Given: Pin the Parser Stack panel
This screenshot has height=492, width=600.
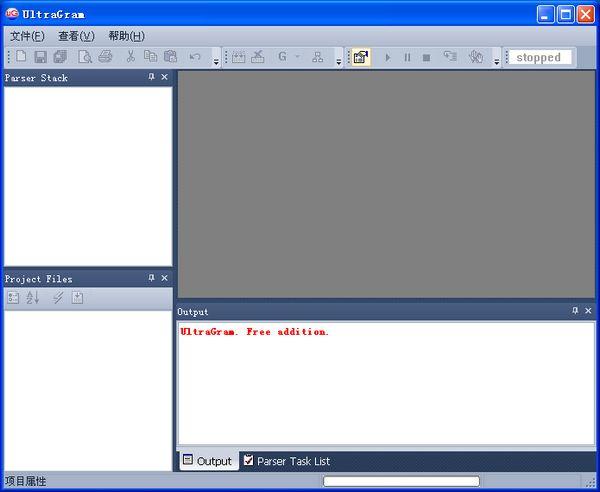Looking at the screenshot, I should (x=152, y=77).
